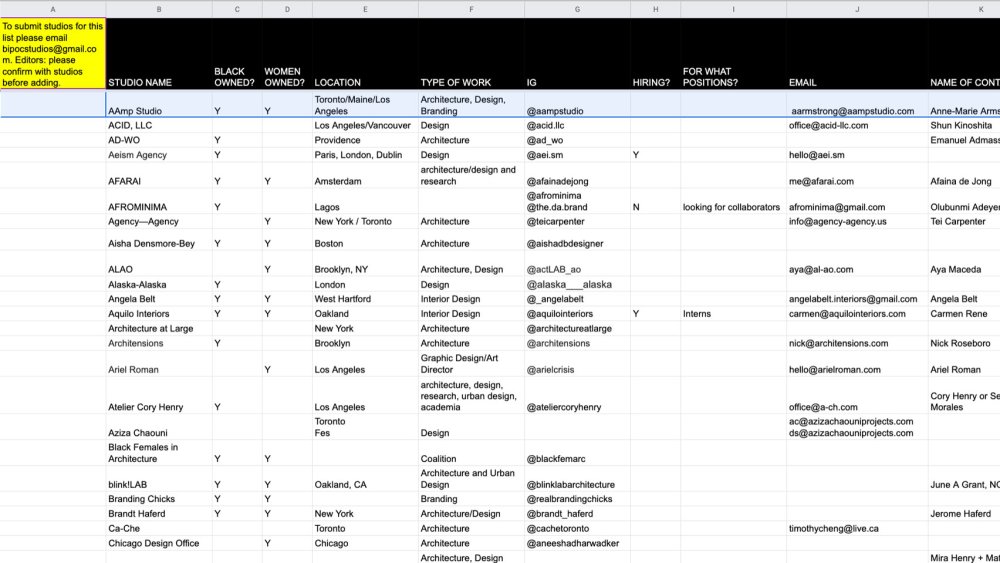1000x563 pixels.
Task: Select the Agency—Agency cell
Action: [159, 221]
